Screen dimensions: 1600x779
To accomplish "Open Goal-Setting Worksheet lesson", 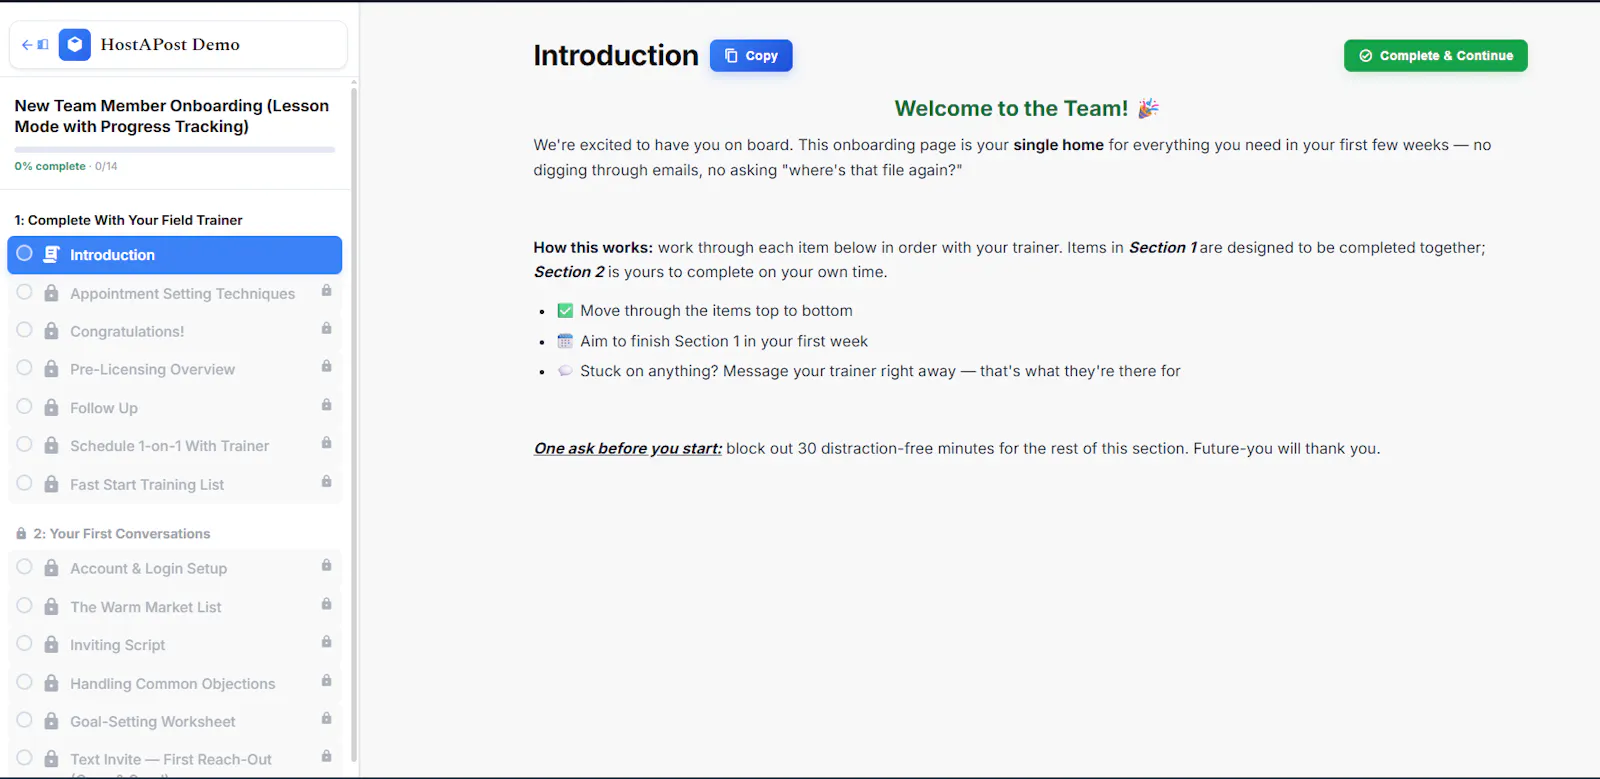I will (174, 721).
